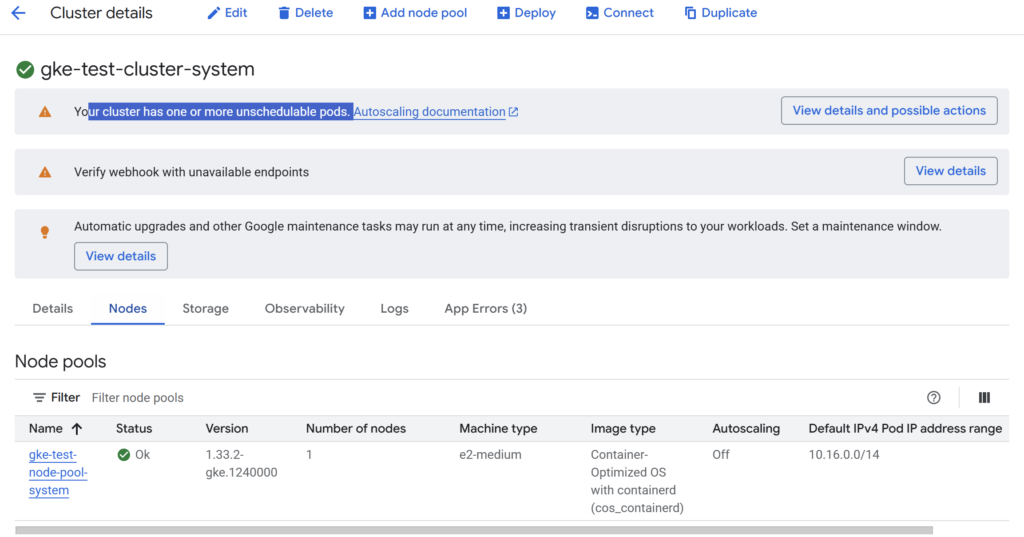Click the Delete trash can icon

[283, 13]
